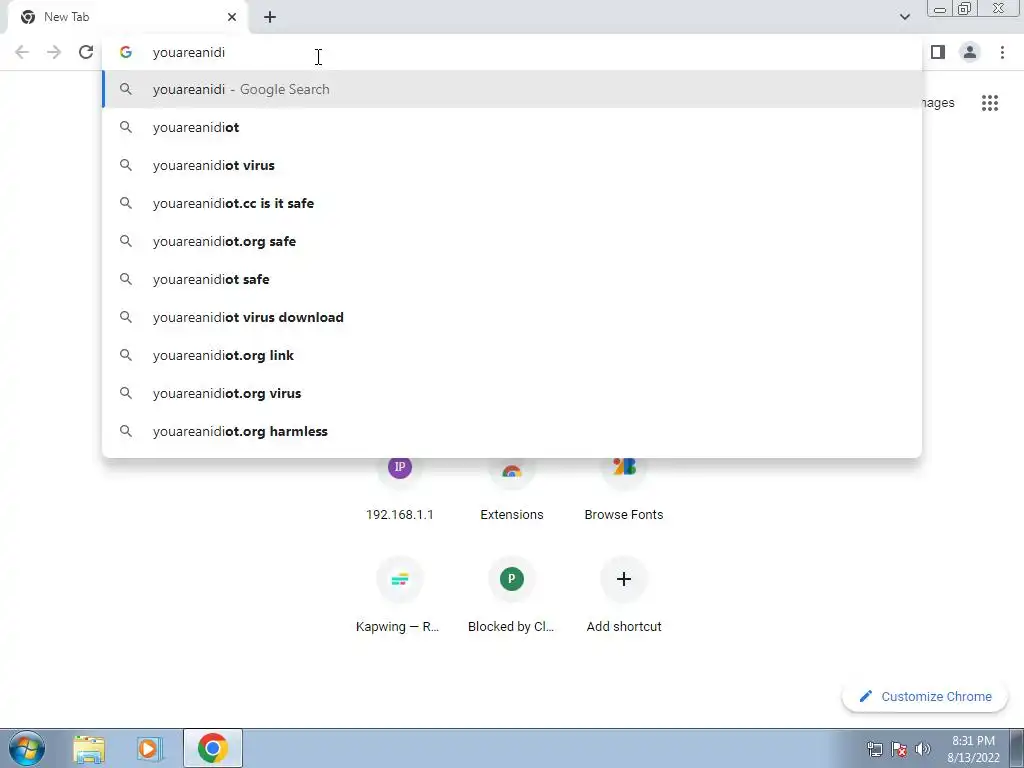Viewport: 1024px width, 768px height.
Task: Open the 'Blocked by Cl...' shortcut
Action: (x=512, y=594)
